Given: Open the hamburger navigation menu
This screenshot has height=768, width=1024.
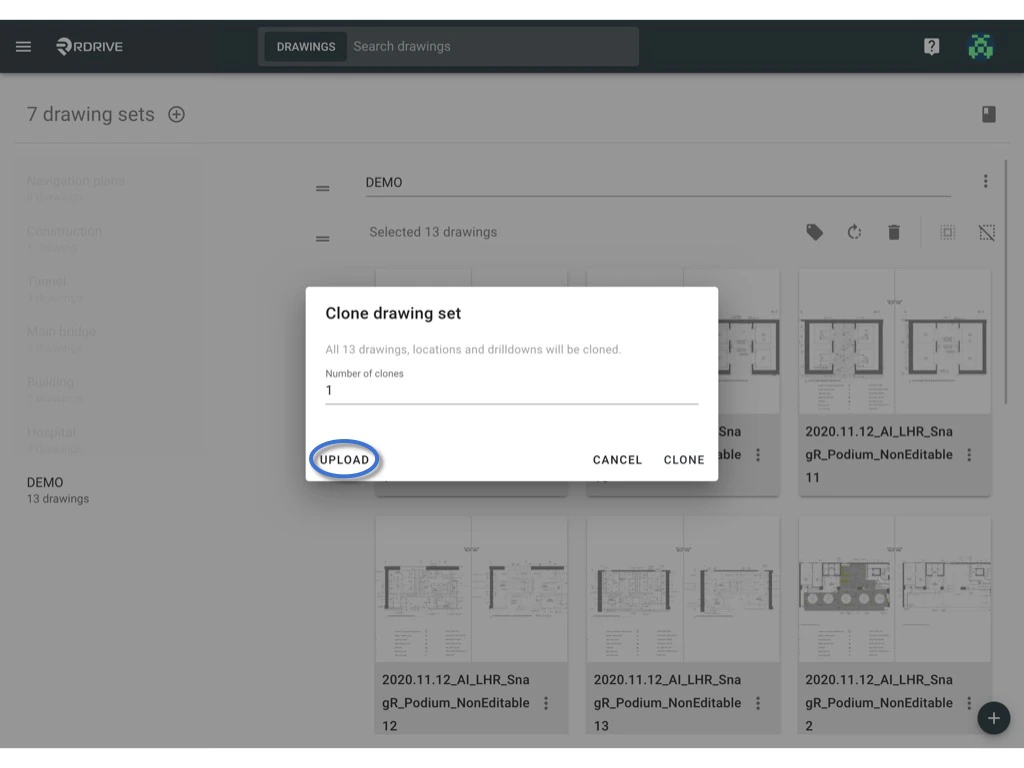Looking at the screenshot, I should [24, 46].
